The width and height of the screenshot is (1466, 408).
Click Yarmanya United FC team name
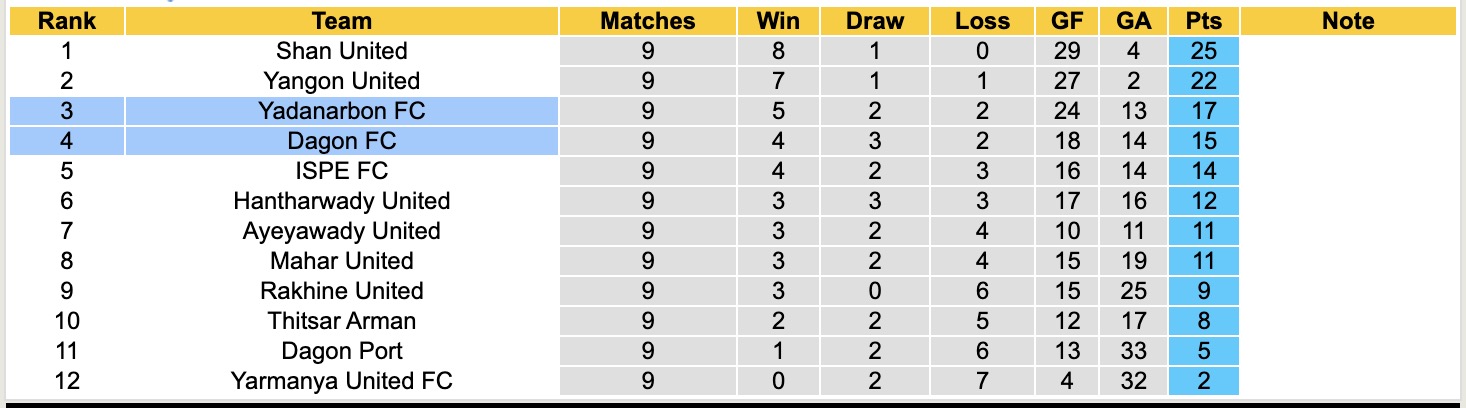coord(341,381)
